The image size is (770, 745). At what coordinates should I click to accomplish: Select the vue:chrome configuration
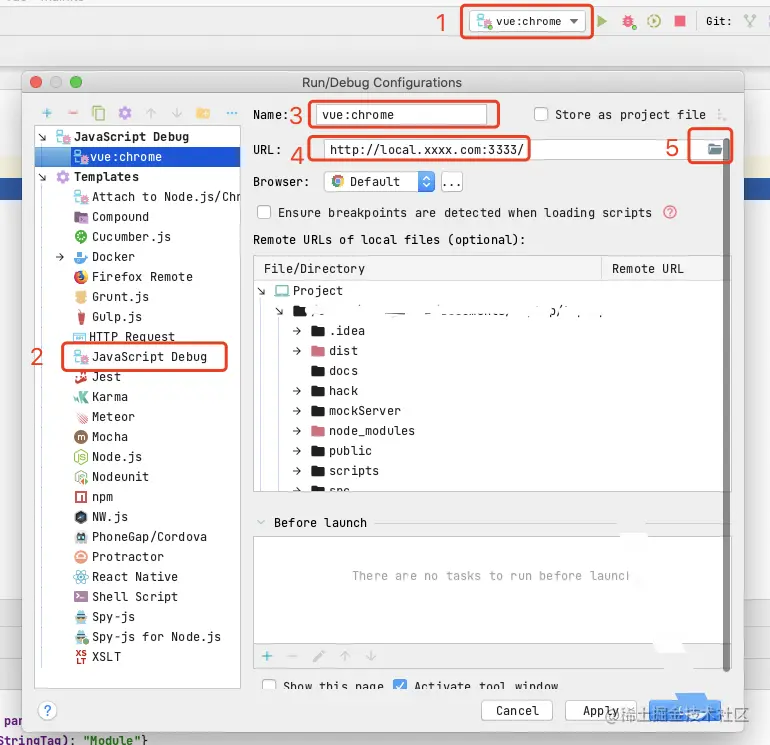138,157
